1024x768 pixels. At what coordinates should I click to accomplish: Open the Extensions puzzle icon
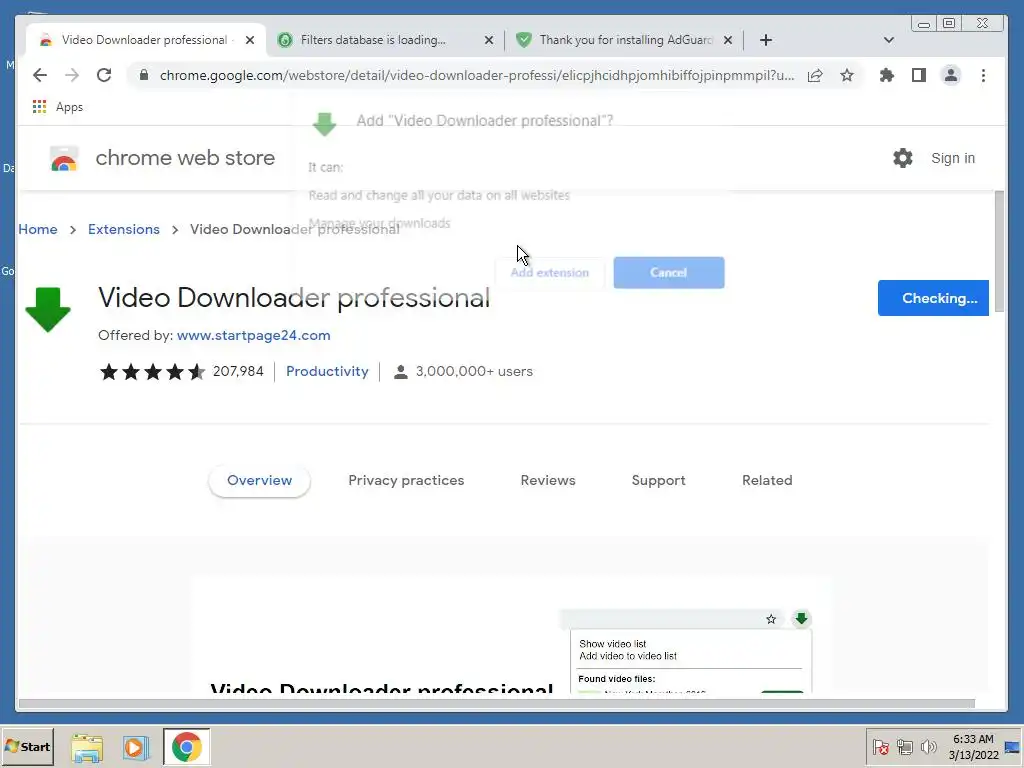coord(886,75)
